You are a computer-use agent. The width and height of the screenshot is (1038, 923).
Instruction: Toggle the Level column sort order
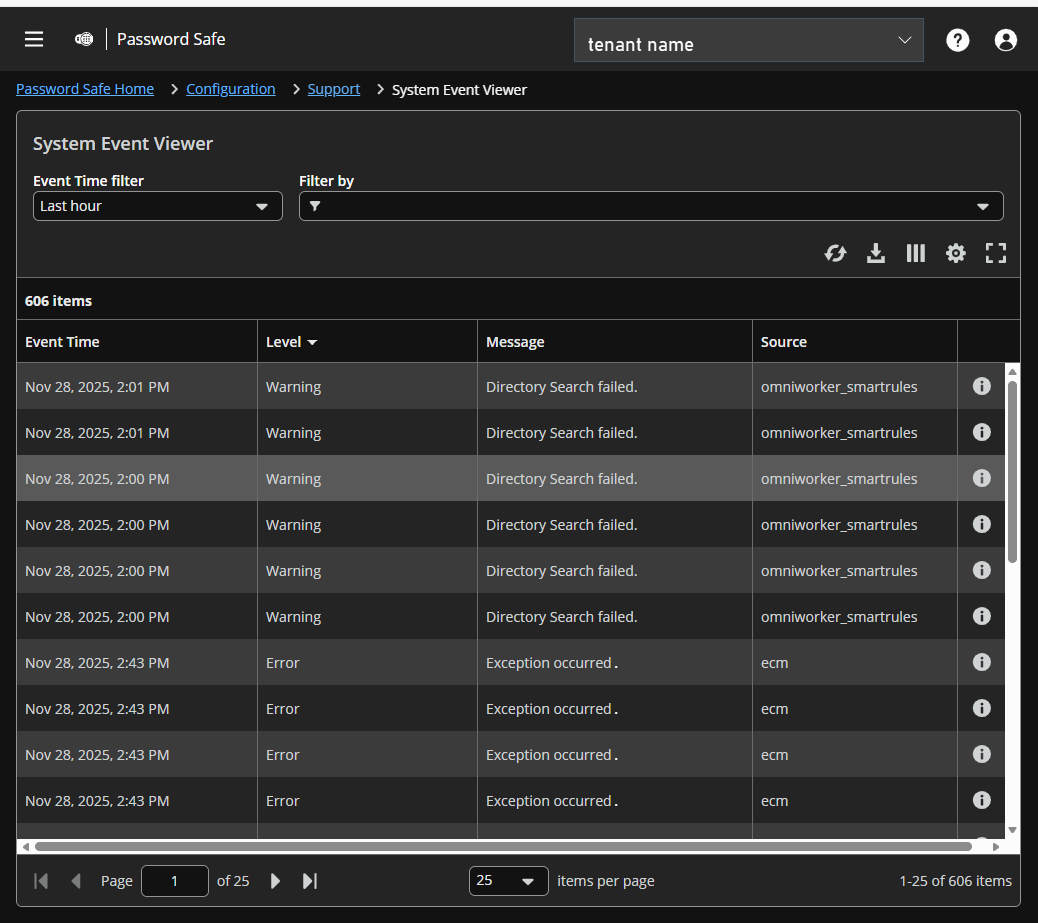(x=291, y=341)
